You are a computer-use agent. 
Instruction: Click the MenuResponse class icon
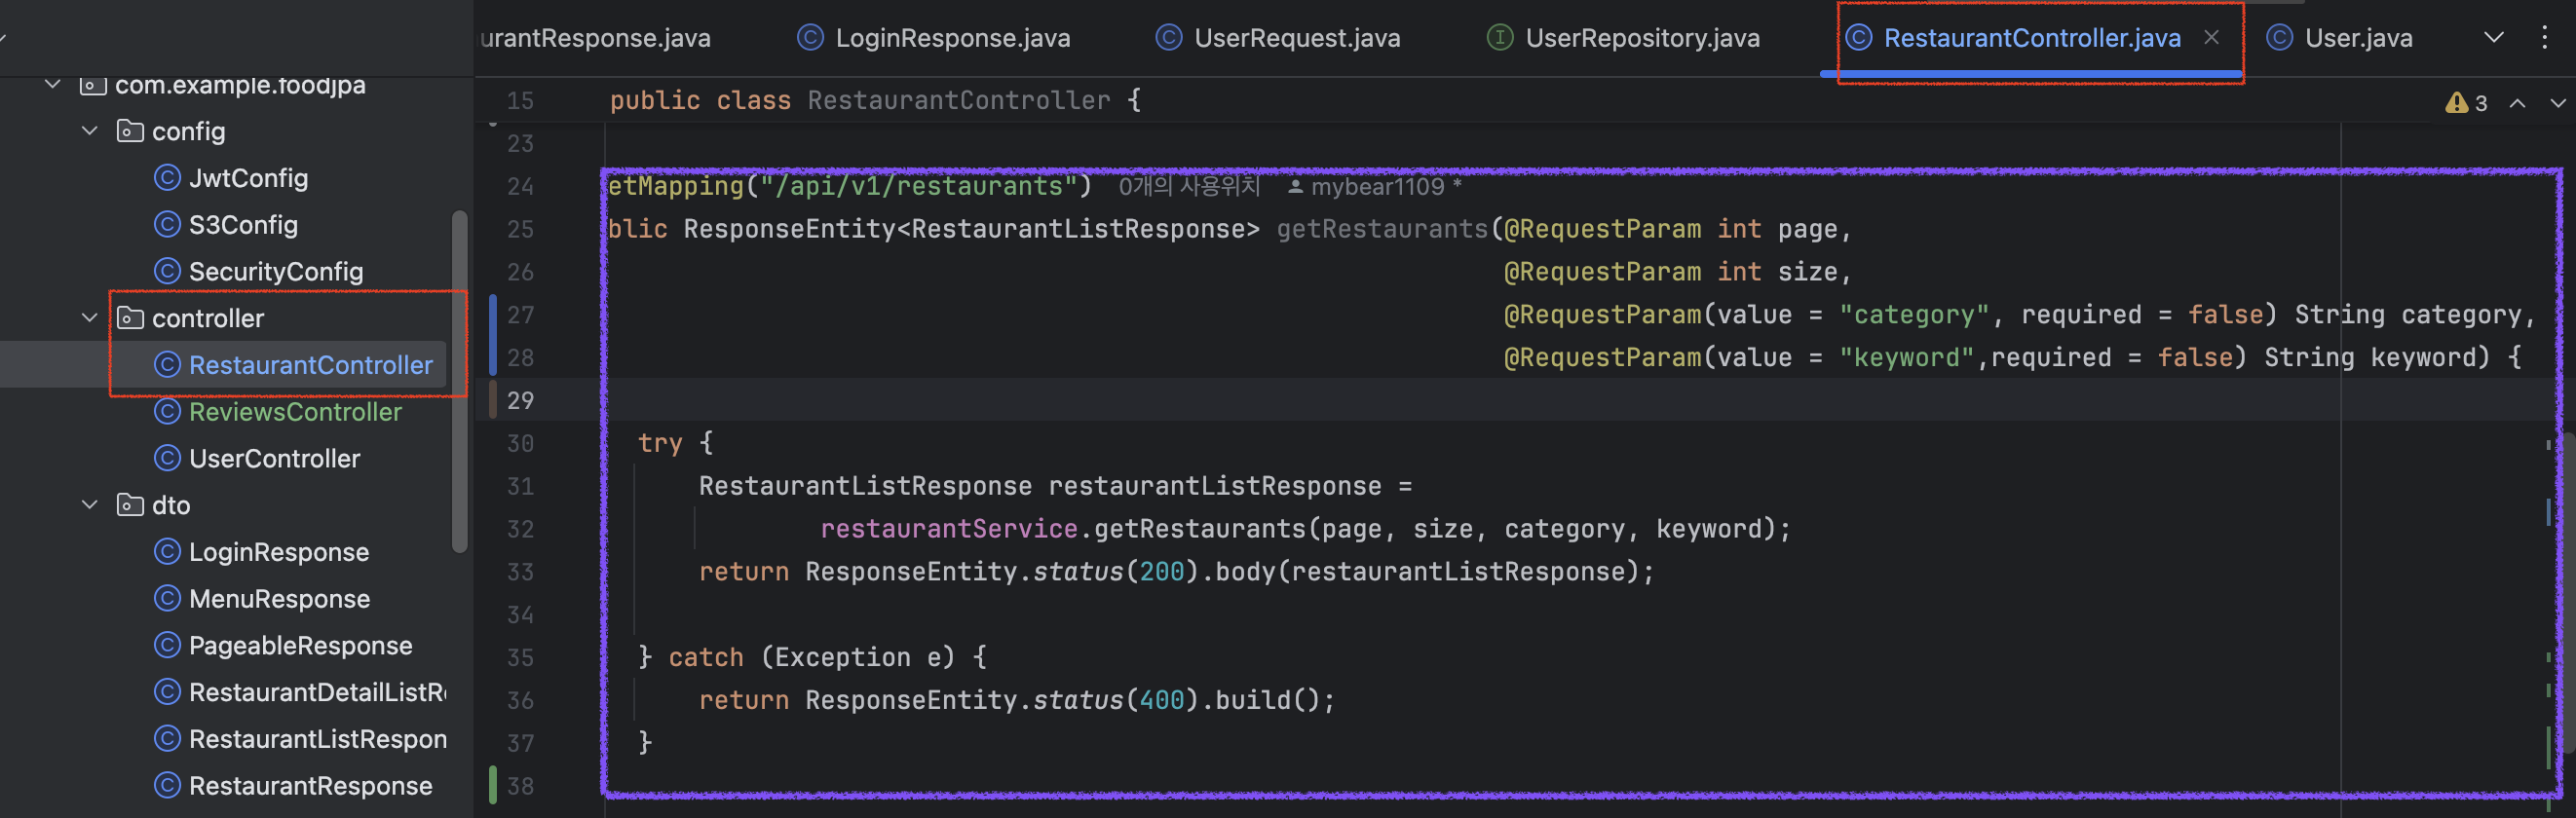coord(167,599)
